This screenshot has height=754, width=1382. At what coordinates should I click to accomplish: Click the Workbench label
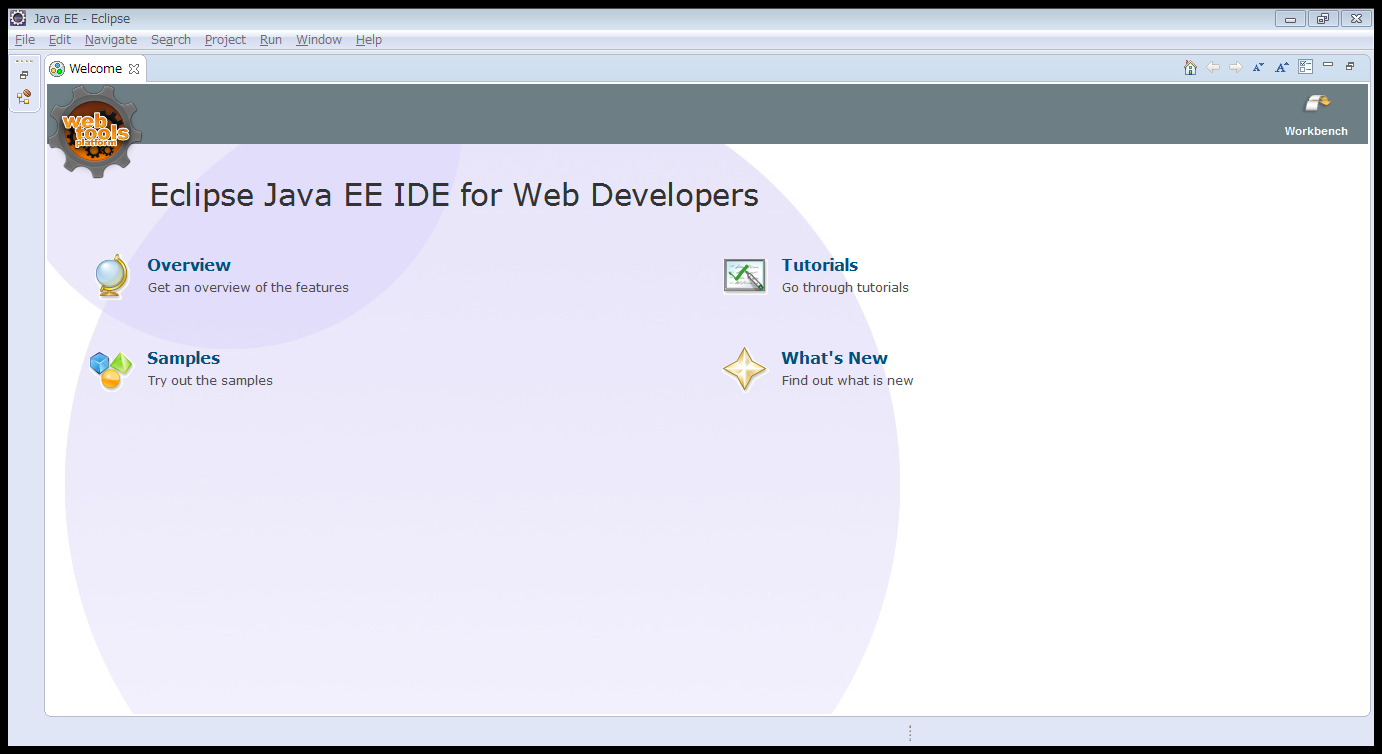pos(1316,131)
